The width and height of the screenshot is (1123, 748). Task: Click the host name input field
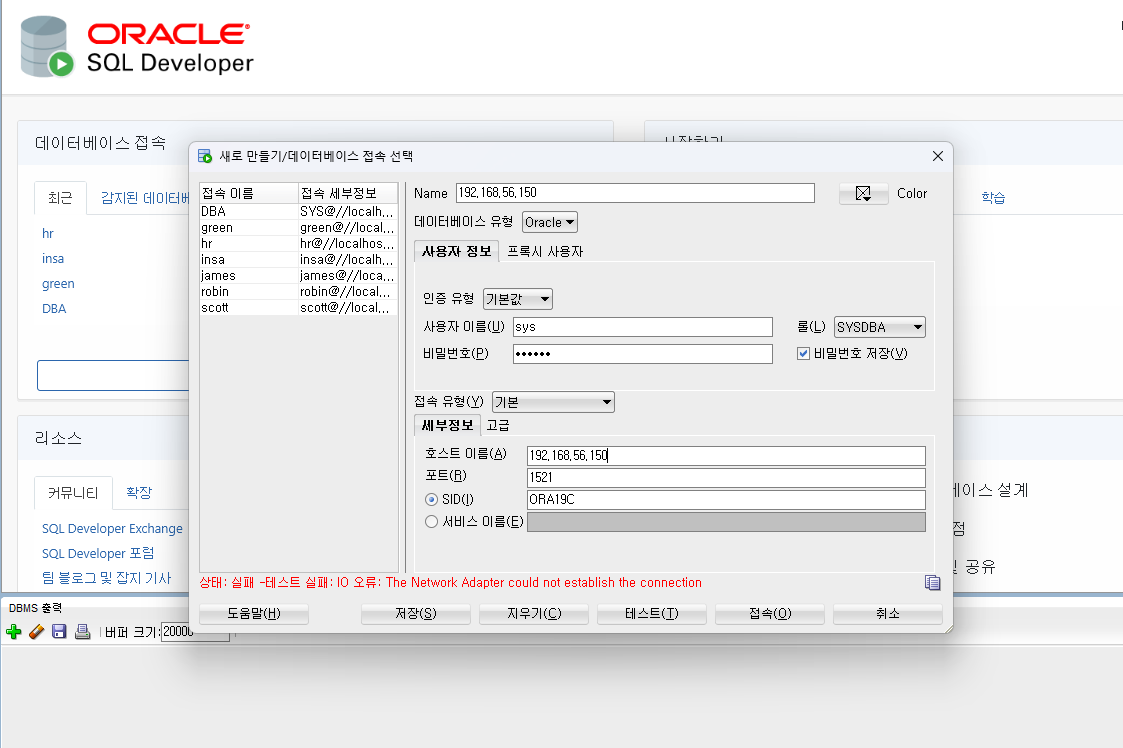(726, 456)
